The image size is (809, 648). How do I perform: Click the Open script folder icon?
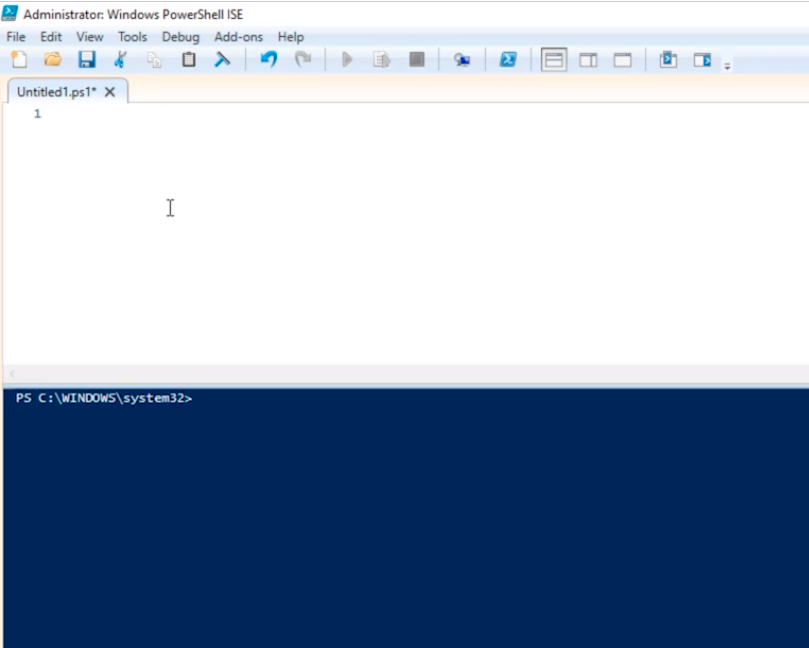coord(52,60)
